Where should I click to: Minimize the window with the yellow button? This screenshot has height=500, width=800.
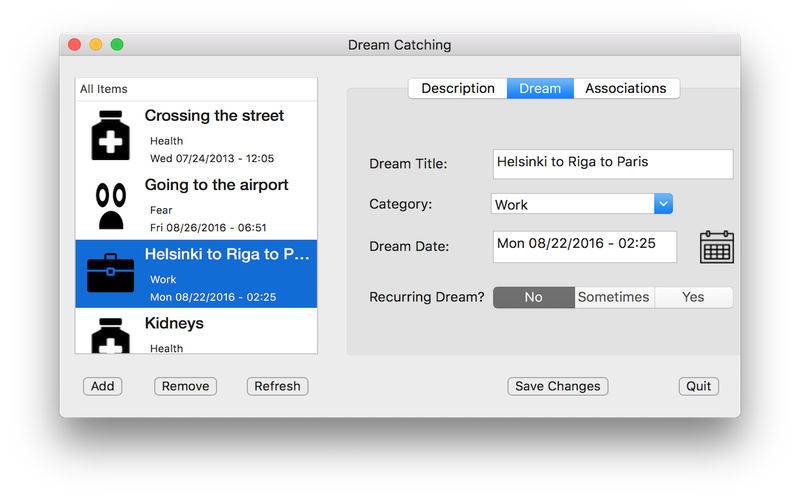pos(96,45)
